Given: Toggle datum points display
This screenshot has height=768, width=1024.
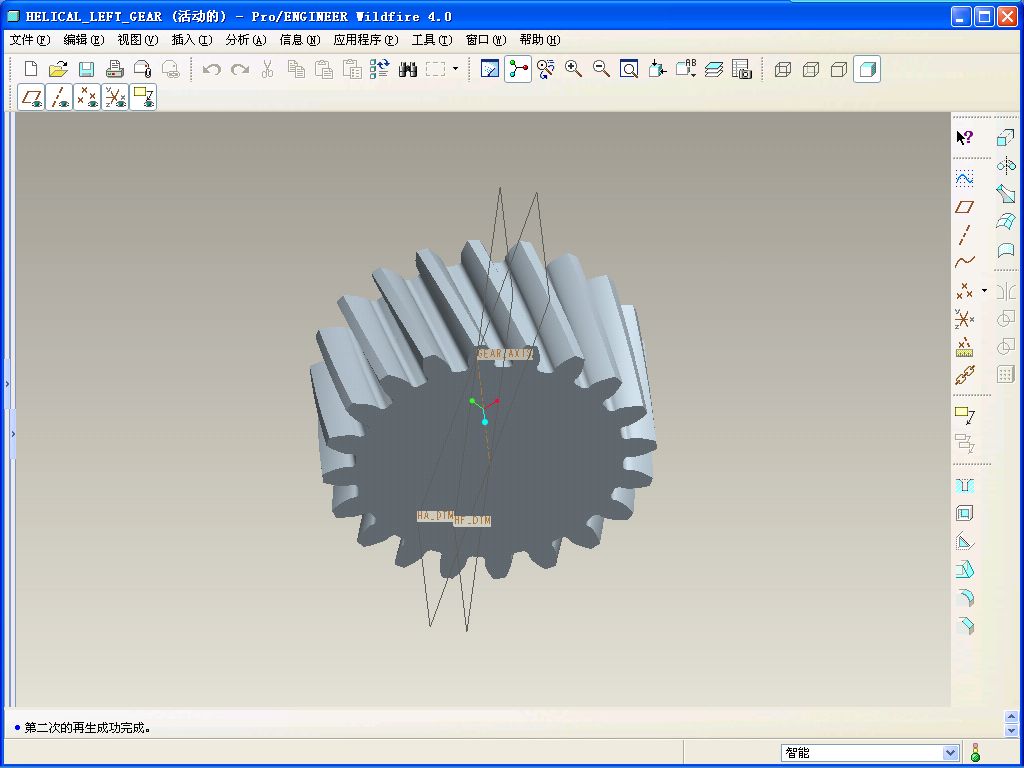Looking at the screenshot, I should 87,97.
